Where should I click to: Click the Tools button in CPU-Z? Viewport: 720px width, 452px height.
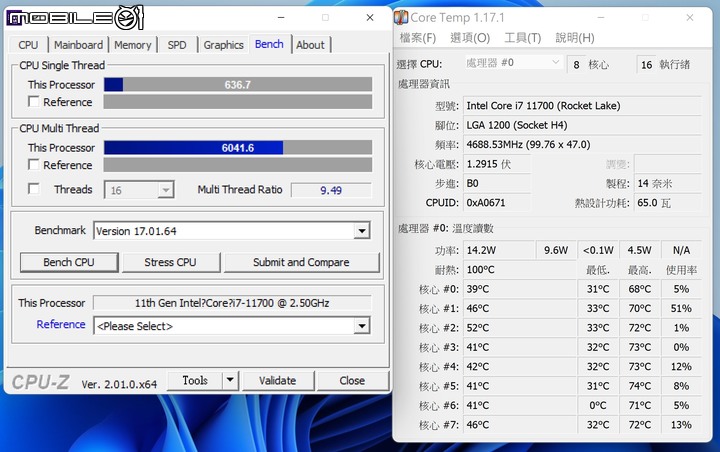(195, 380)
